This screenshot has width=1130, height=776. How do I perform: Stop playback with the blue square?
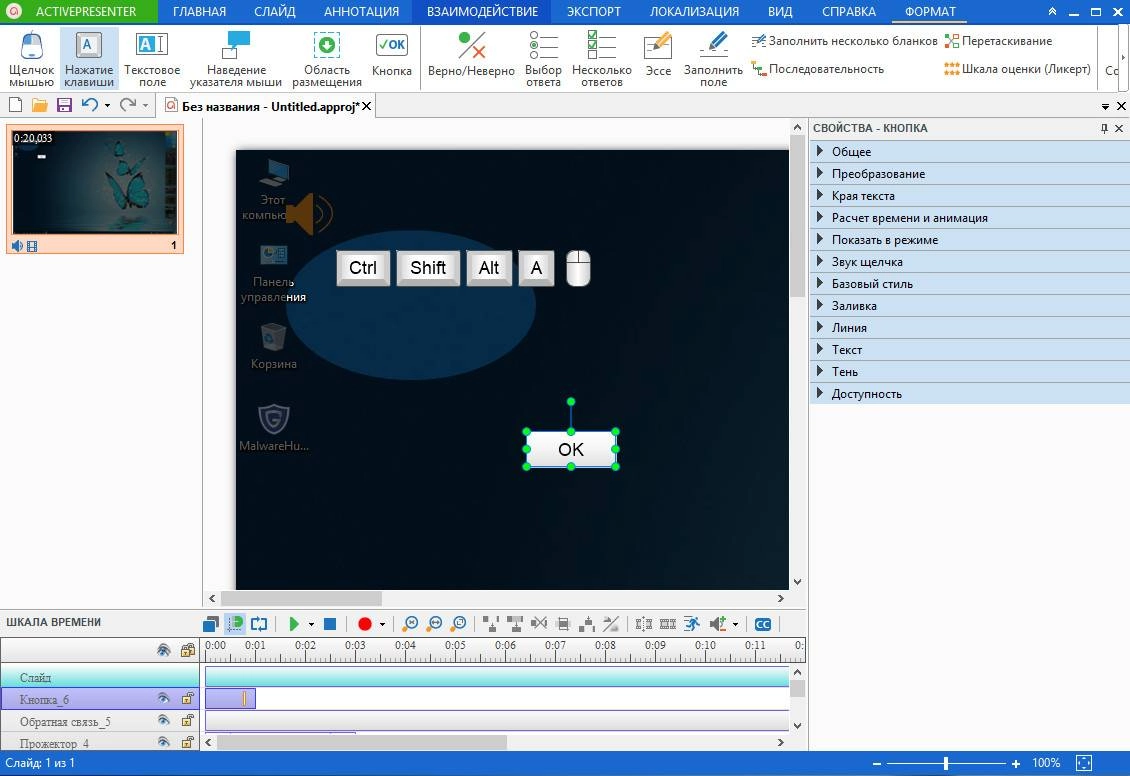pos(330,624)
